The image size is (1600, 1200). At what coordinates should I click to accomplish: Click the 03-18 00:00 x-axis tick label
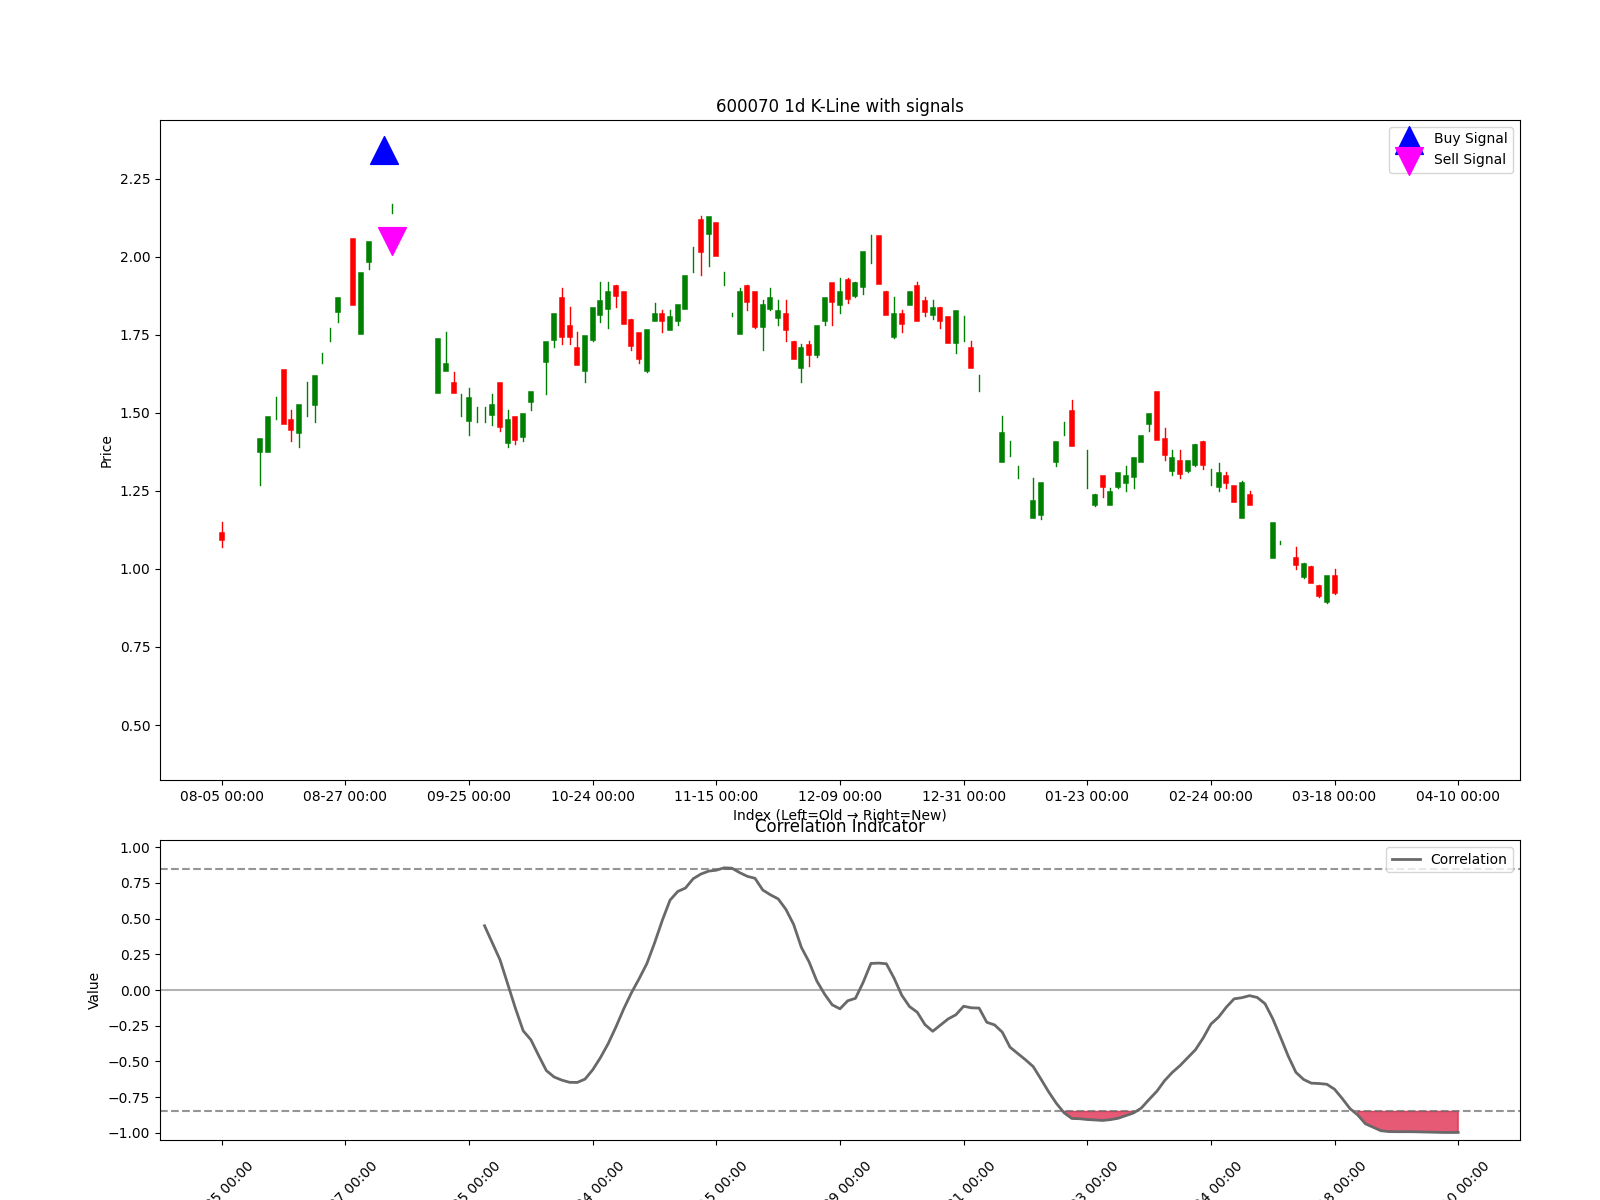(x=1334, y=797)
